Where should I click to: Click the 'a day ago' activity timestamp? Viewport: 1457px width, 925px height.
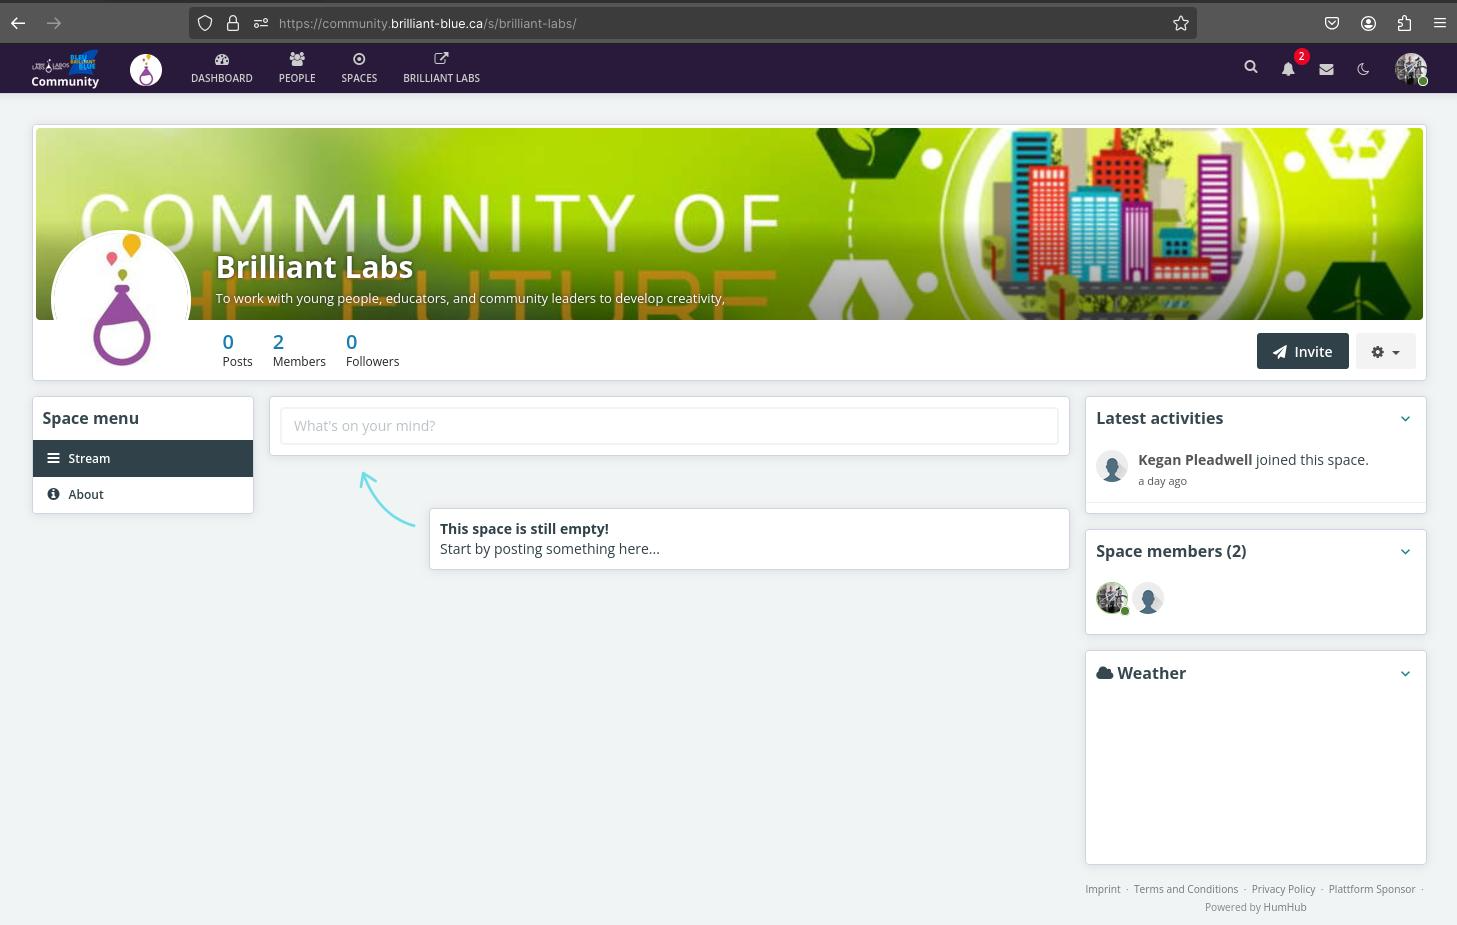point(1162,481)
